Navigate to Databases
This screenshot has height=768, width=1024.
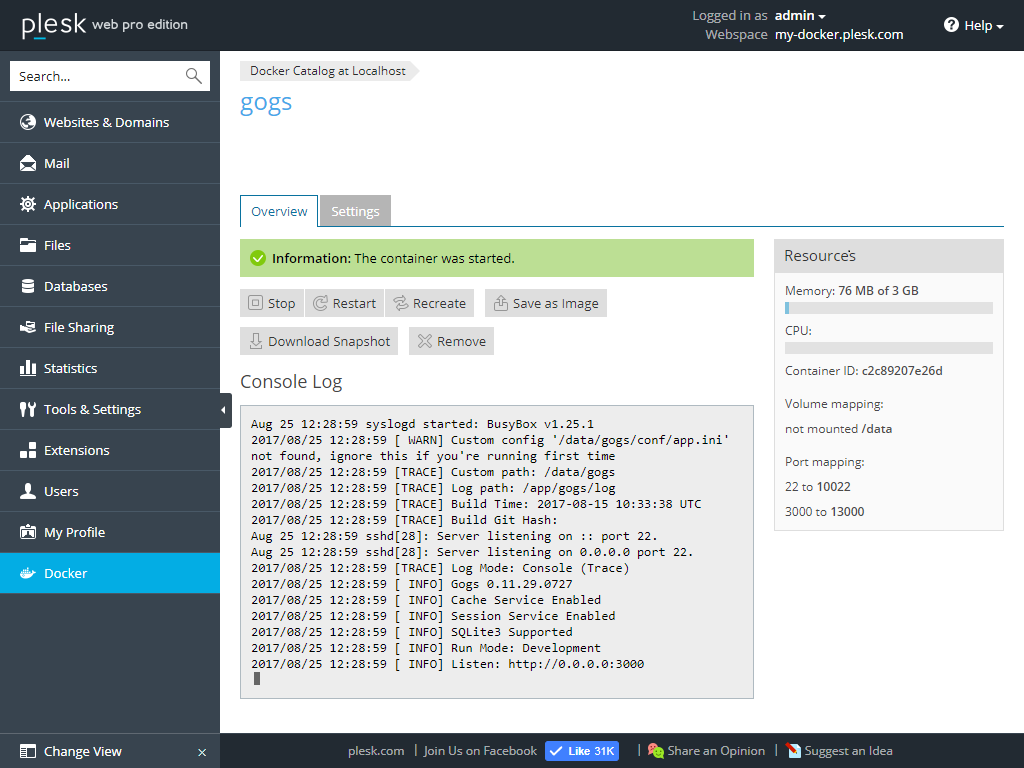click(110, 286)
